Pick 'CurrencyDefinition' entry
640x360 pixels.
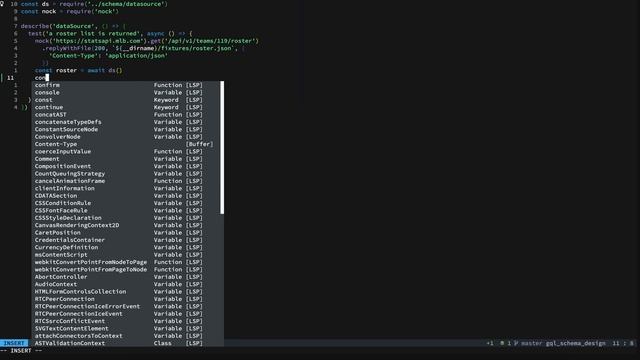tap(128, 247)
